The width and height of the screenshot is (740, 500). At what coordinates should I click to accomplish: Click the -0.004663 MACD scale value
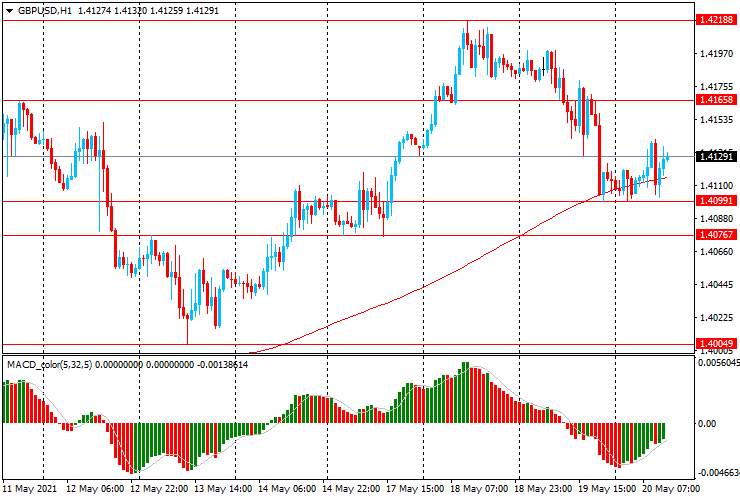pyautogui.click(x=719, y=473)
